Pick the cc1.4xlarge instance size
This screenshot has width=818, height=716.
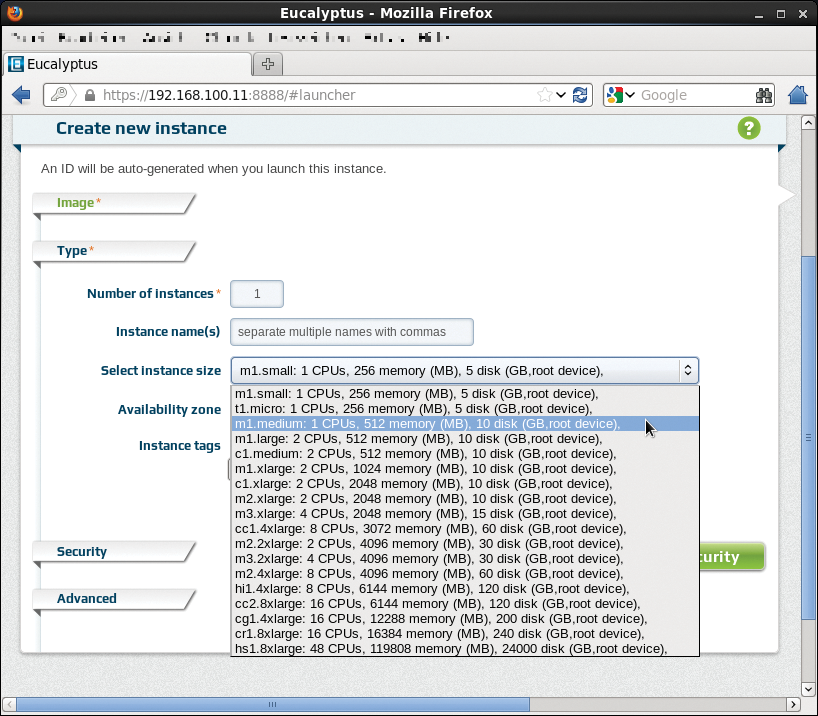[430, 529]
